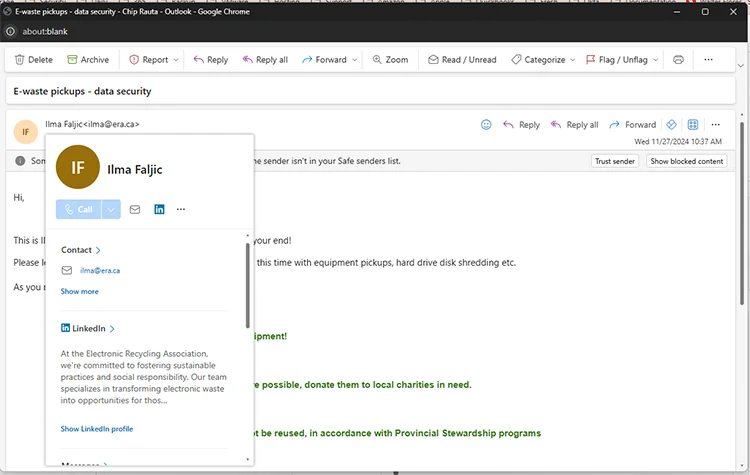Expand the Contact section header
Screen dimensions: 750x475
point(81,250)
